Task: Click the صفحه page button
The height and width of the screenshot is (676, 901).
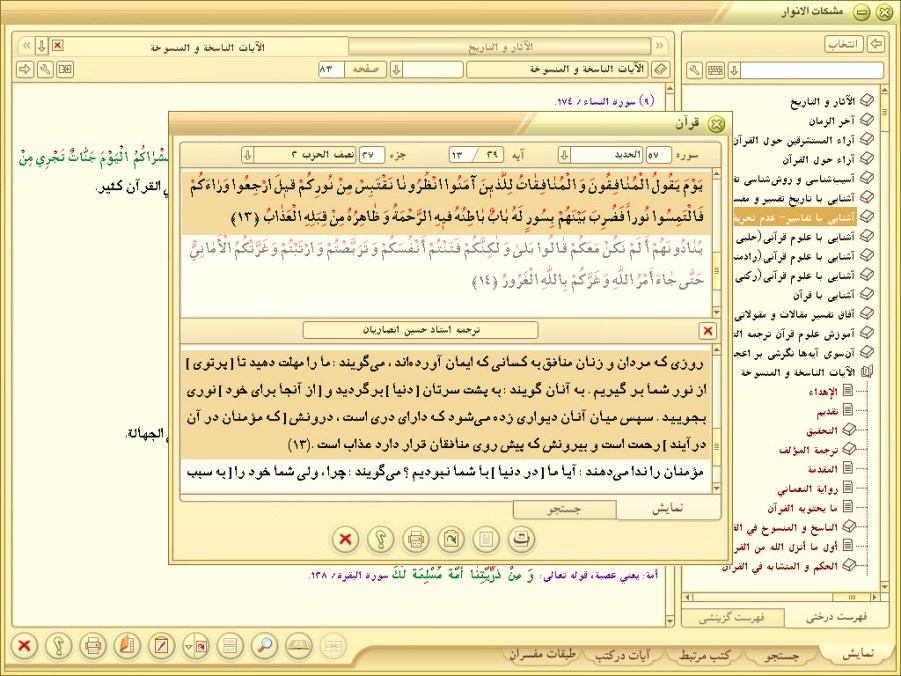Action: click(x=365, y=70)
